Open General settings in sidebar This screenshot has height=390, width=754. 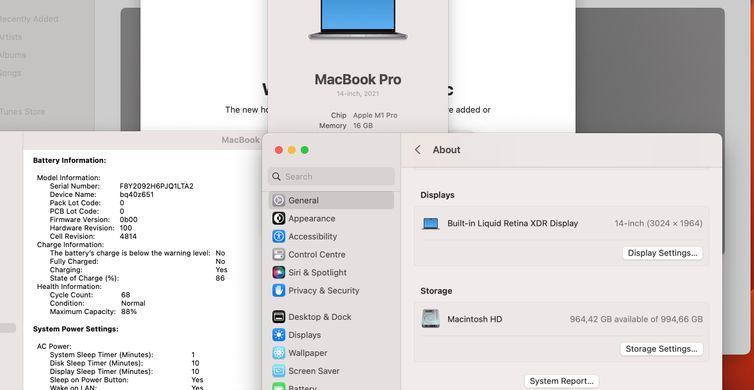point(331,200)
